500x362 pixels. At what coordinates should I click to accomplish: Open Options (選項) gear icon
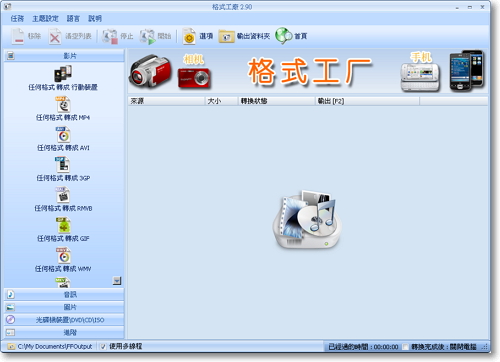[189, 36]
